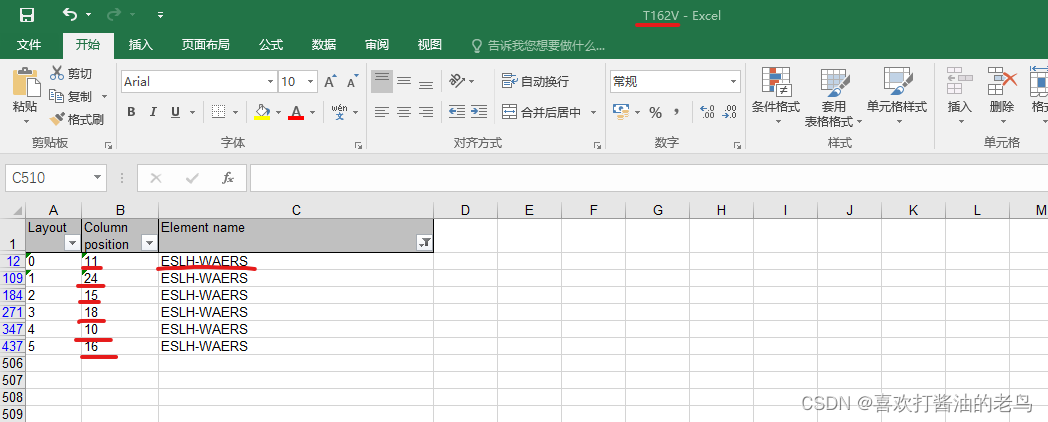The width and height of the screenshot is (1048, 422).
Task: Toggle Italic formatting
Action: click(153, 112)
